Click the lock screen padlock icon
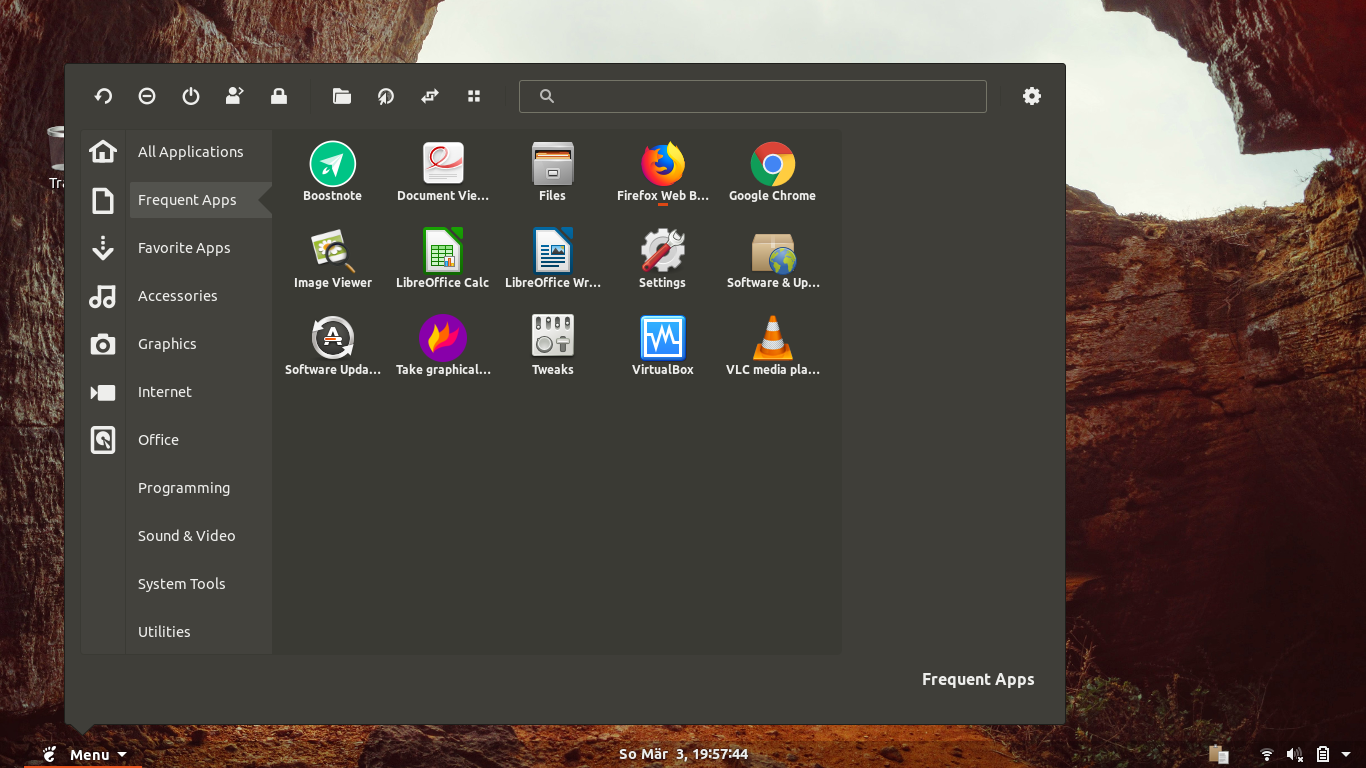 pyautogui.click(x=279, y=96)
